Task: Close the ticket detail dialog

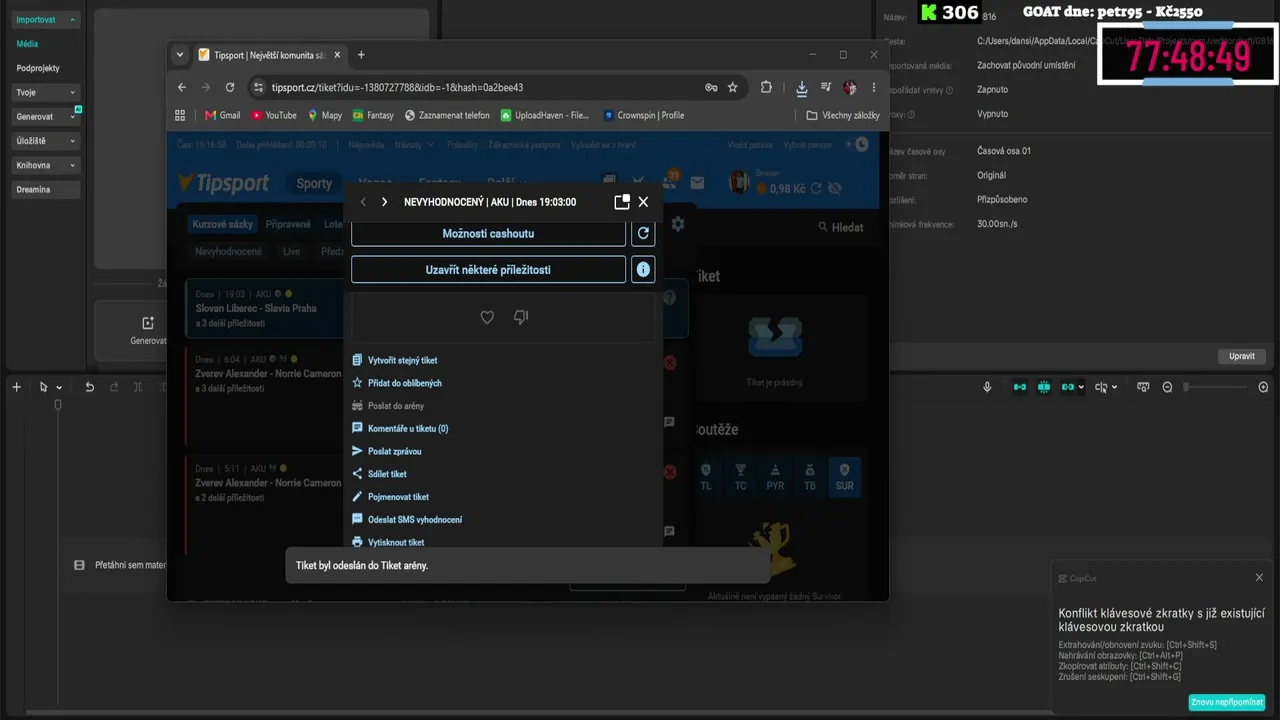Action: (x=643, y=202)
